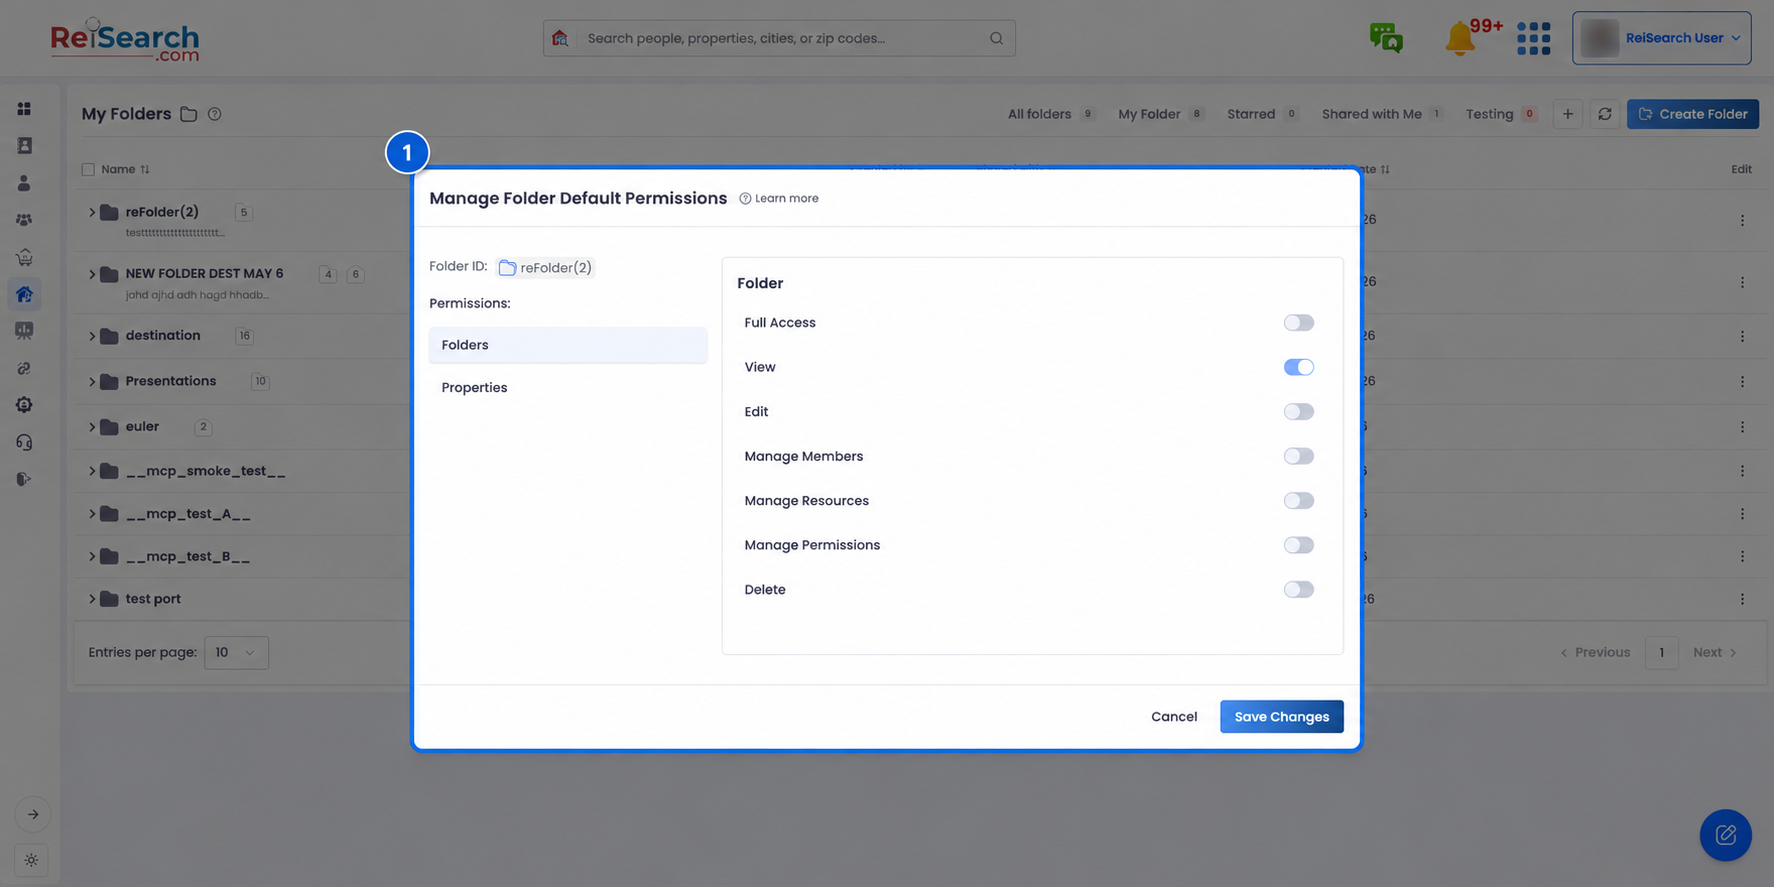Click Cancel in the permissions dialog
The height and width of the screenshot is (887, 1774).
click(1173, 717)
